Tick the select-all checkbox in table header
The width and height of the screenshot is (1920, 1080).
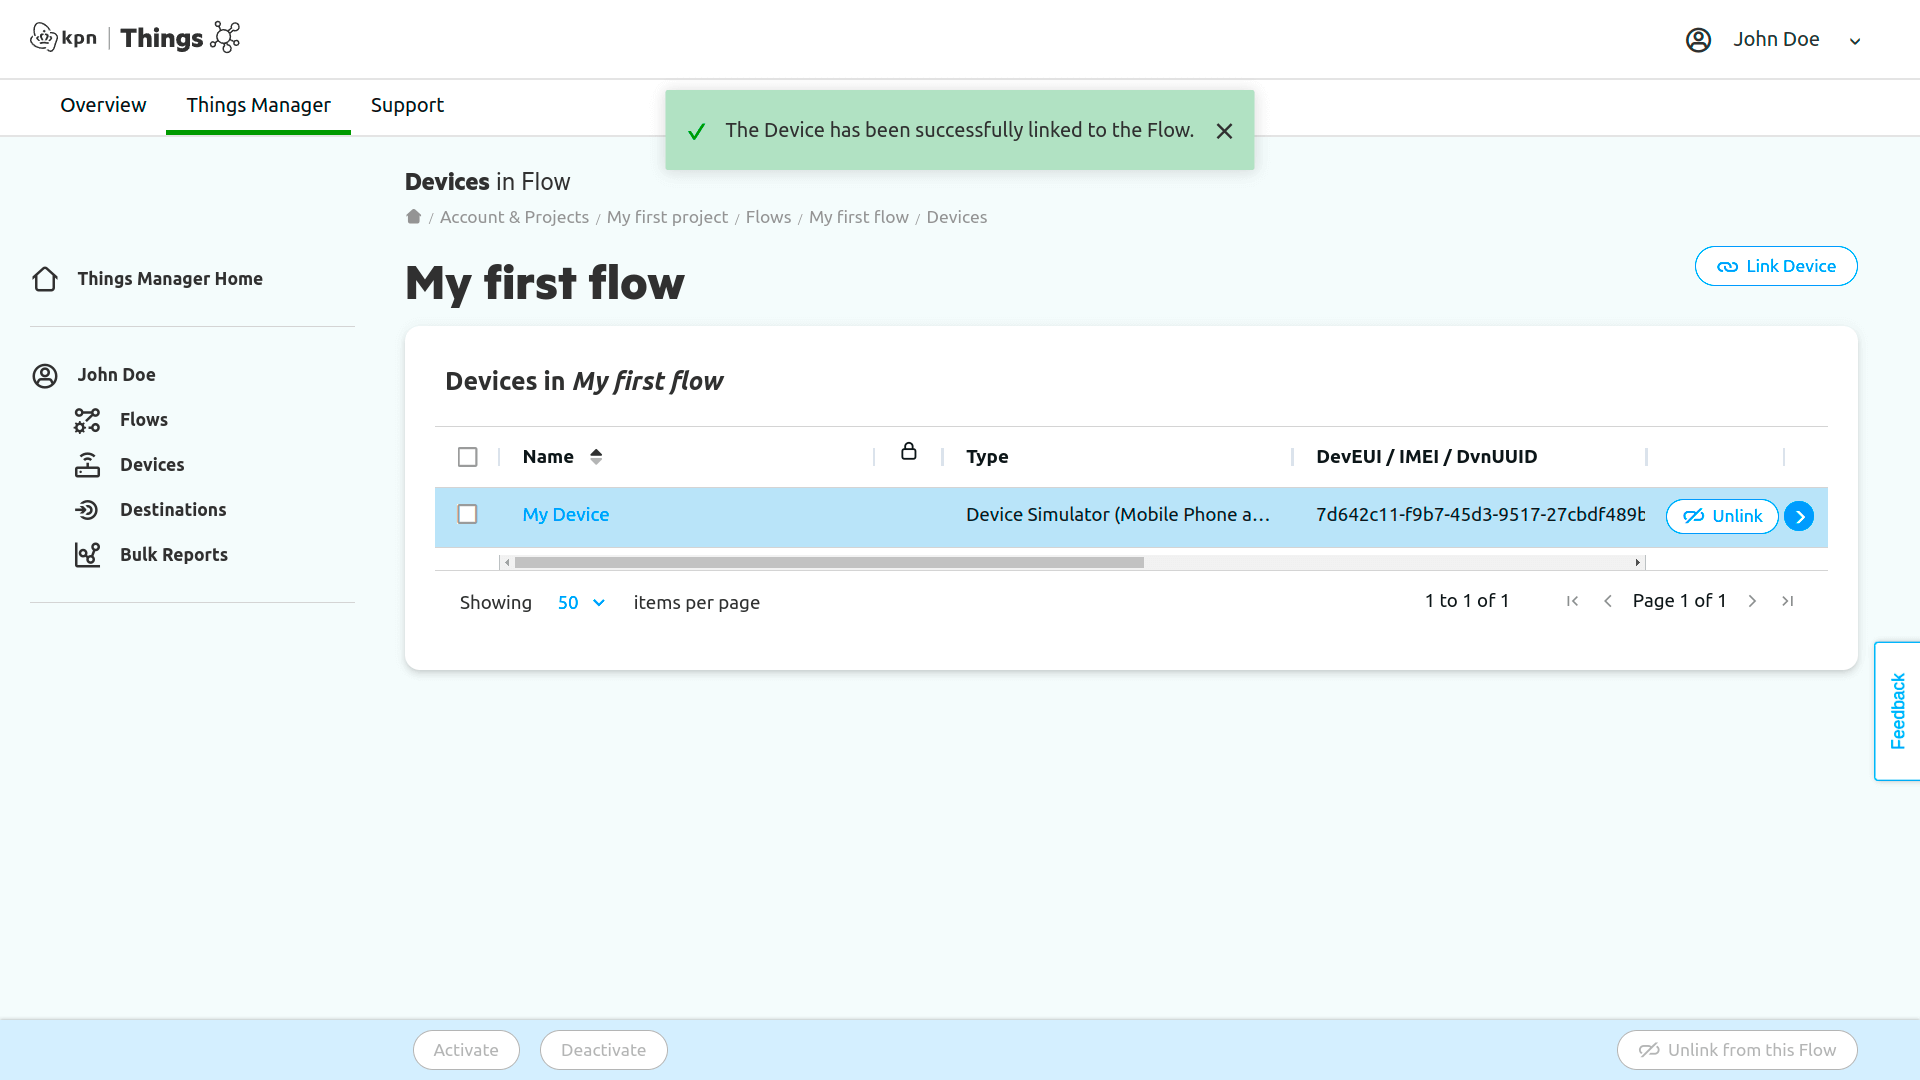467,457
